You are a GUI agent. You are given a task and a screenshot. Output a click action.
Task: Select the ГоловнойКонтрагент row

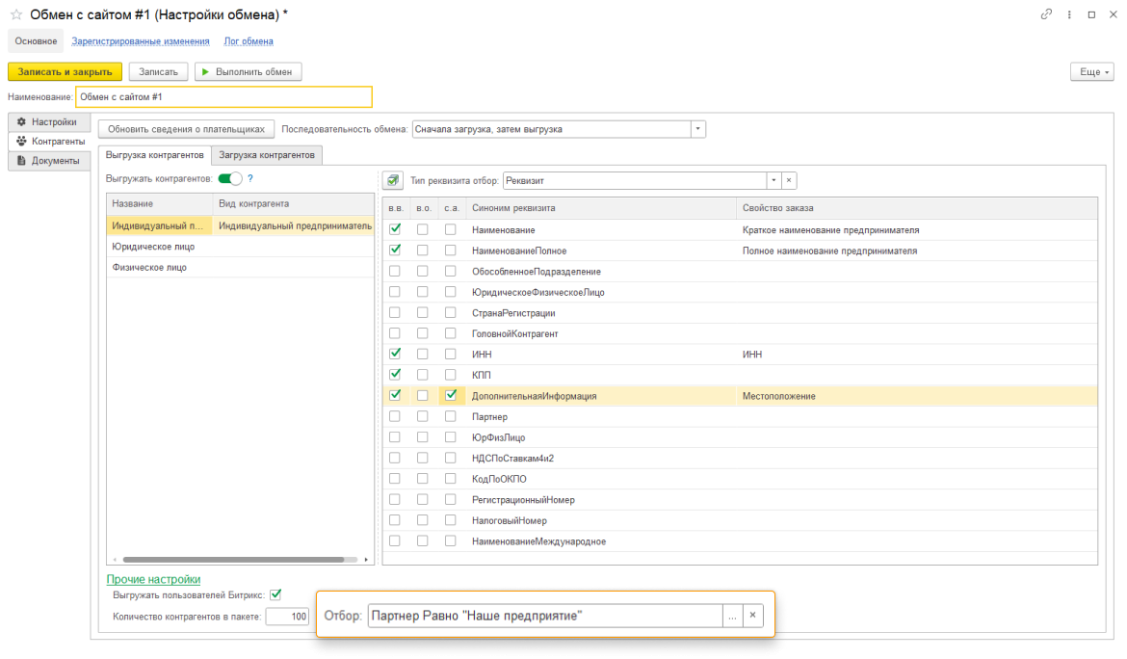tap(740, 333)
